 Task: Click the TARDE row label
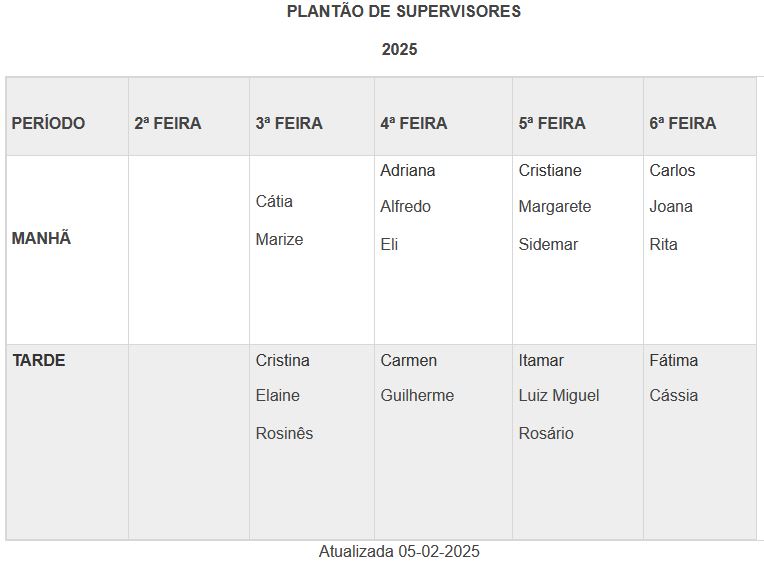click(39, 360)
